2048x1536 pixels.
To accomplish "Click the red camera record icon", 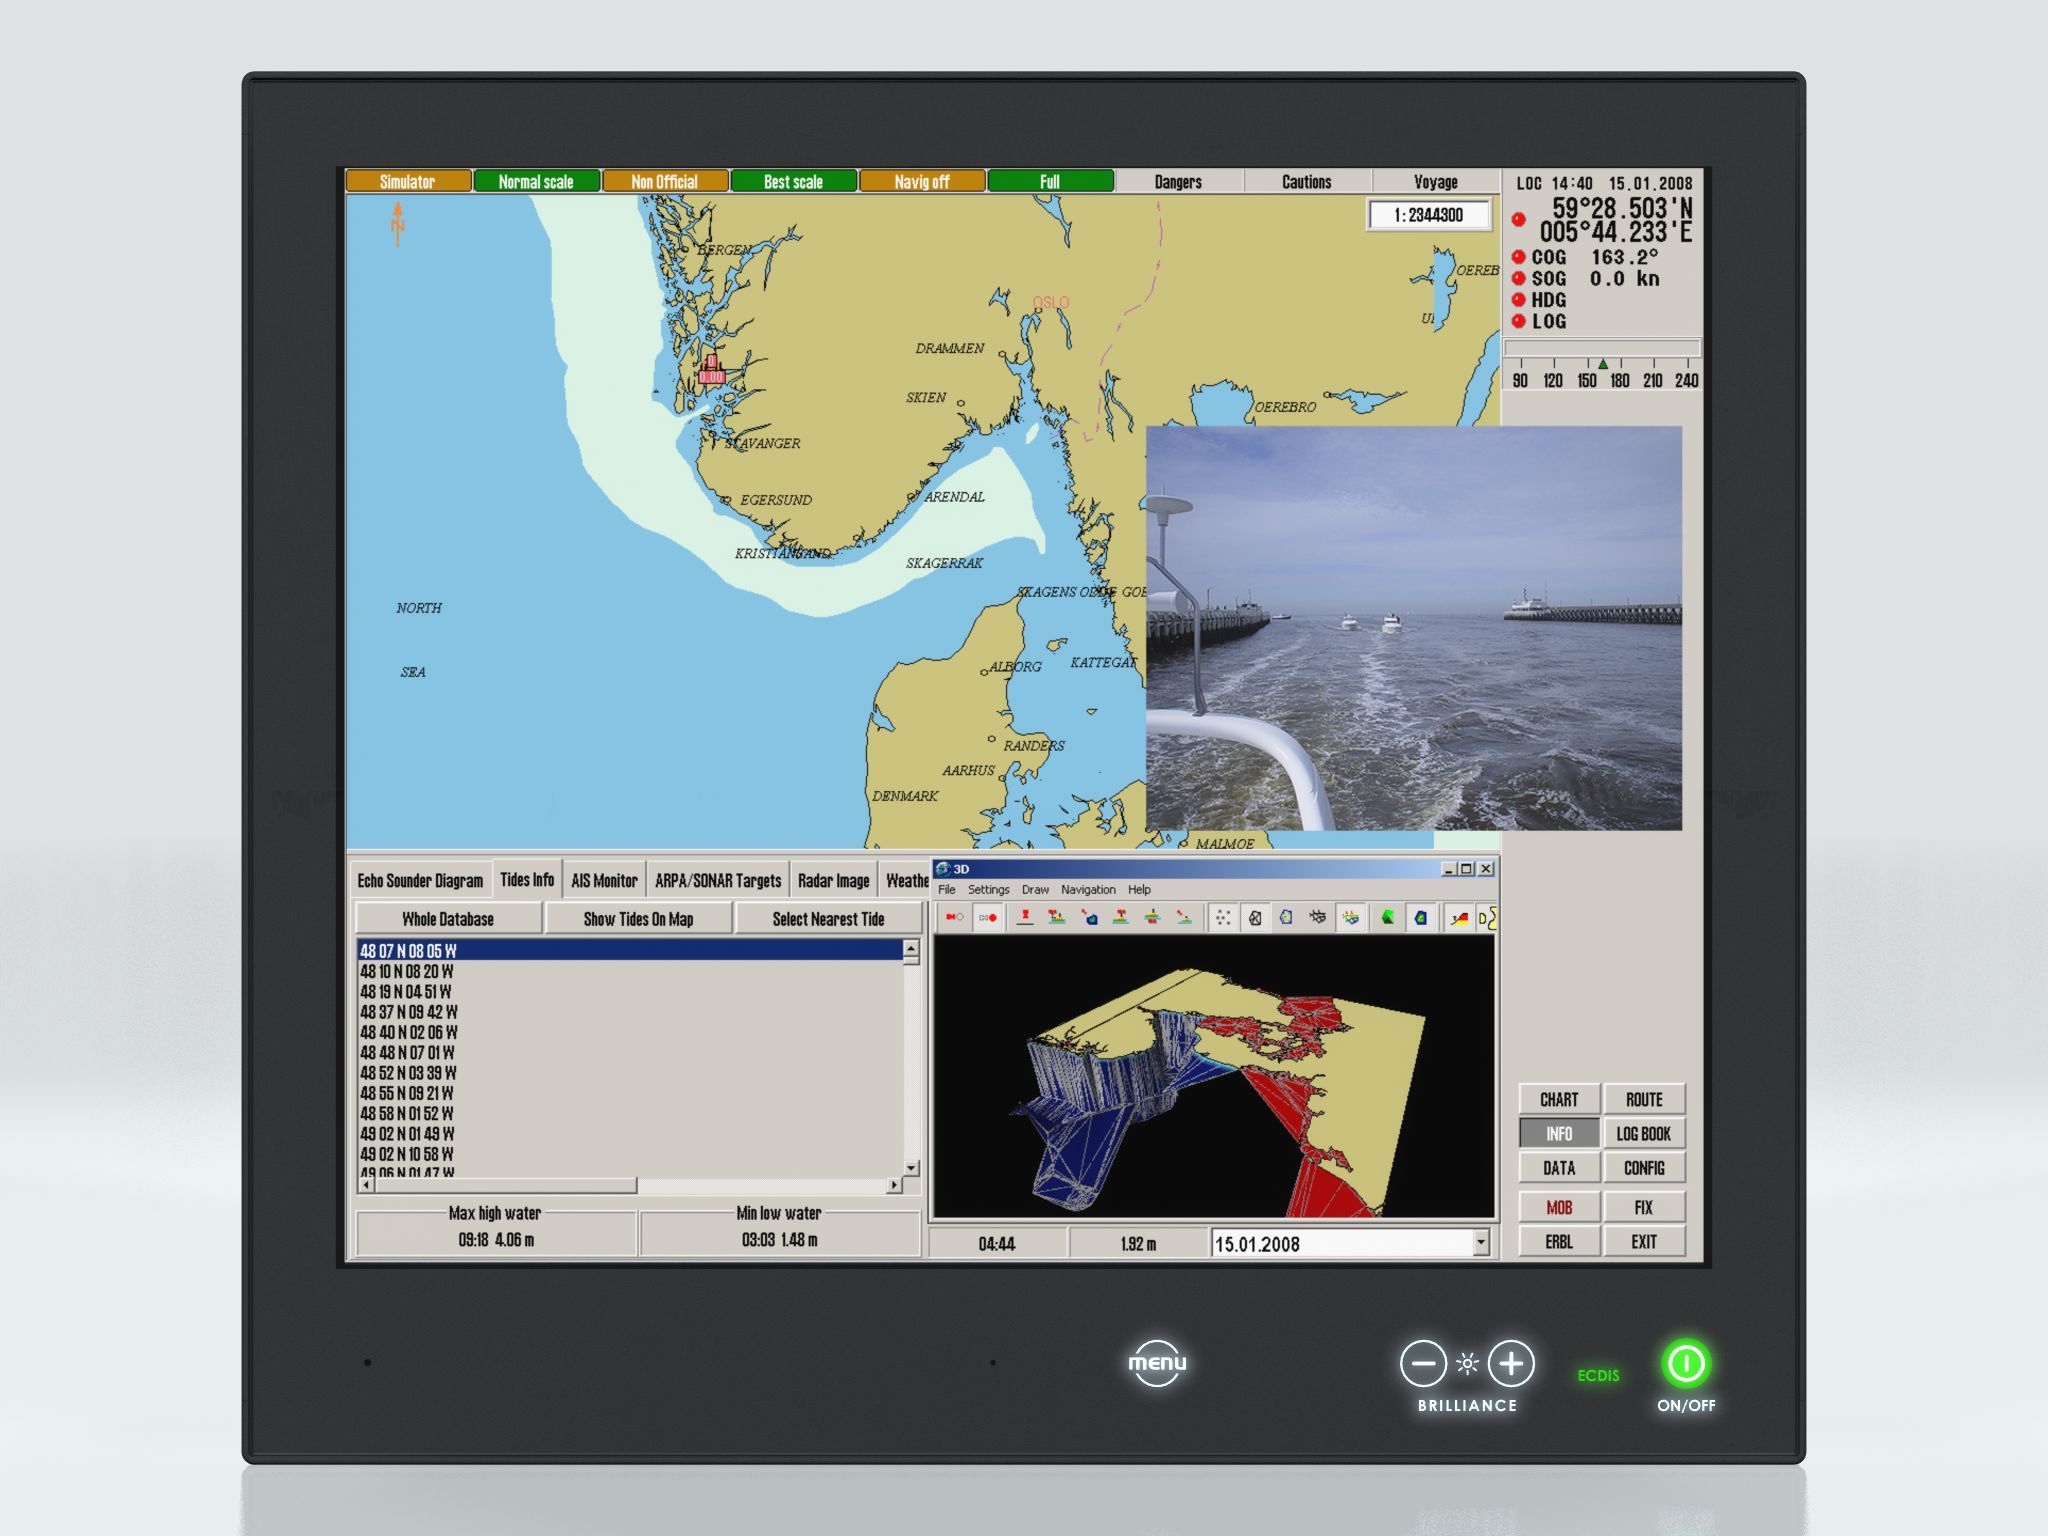I will coord(954,918).
